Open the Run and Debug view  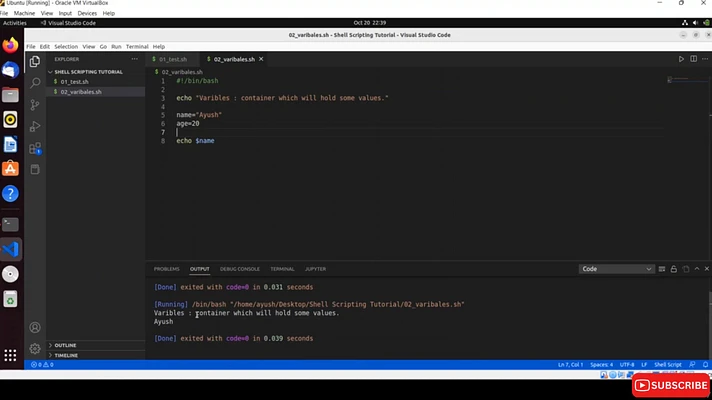point(35,126)
